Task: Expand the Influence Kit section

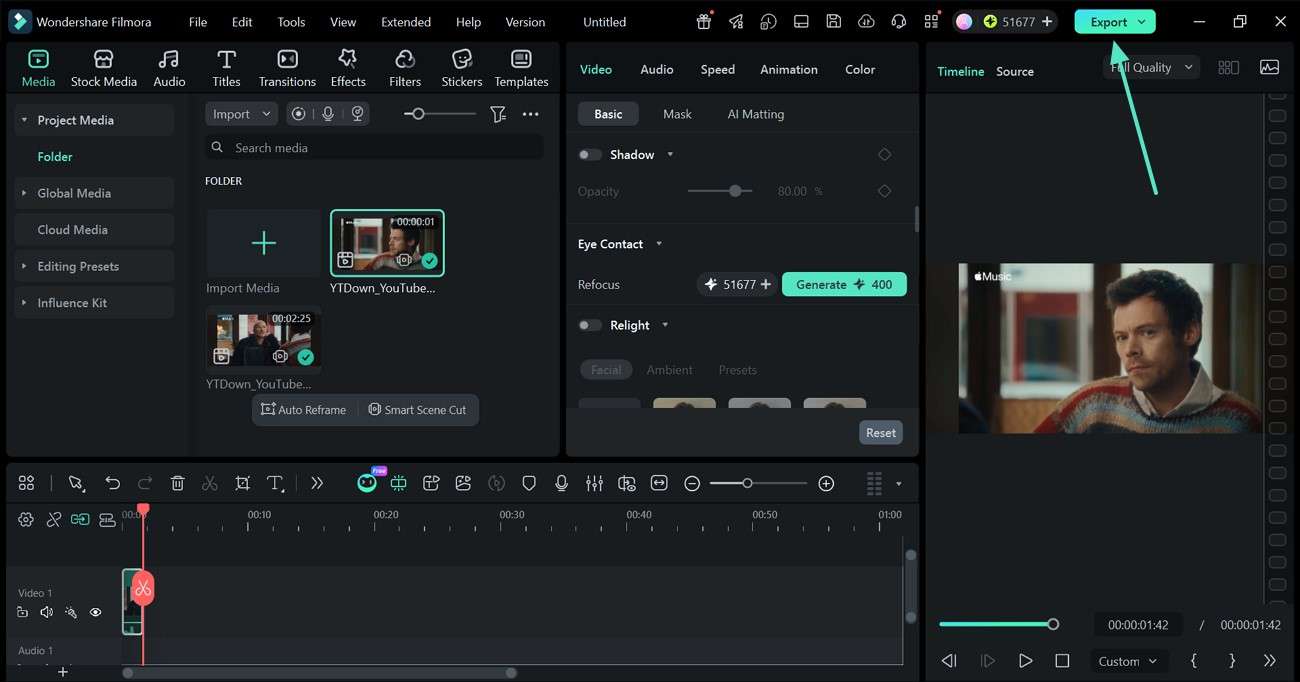Action: [x=23, y=303]
